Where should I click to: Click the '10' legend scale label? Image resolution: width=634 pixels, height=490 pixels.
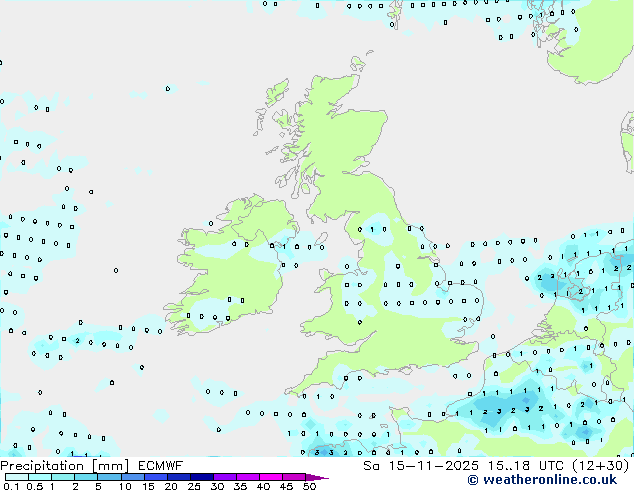pyautogui.click(x=125, y=486)
